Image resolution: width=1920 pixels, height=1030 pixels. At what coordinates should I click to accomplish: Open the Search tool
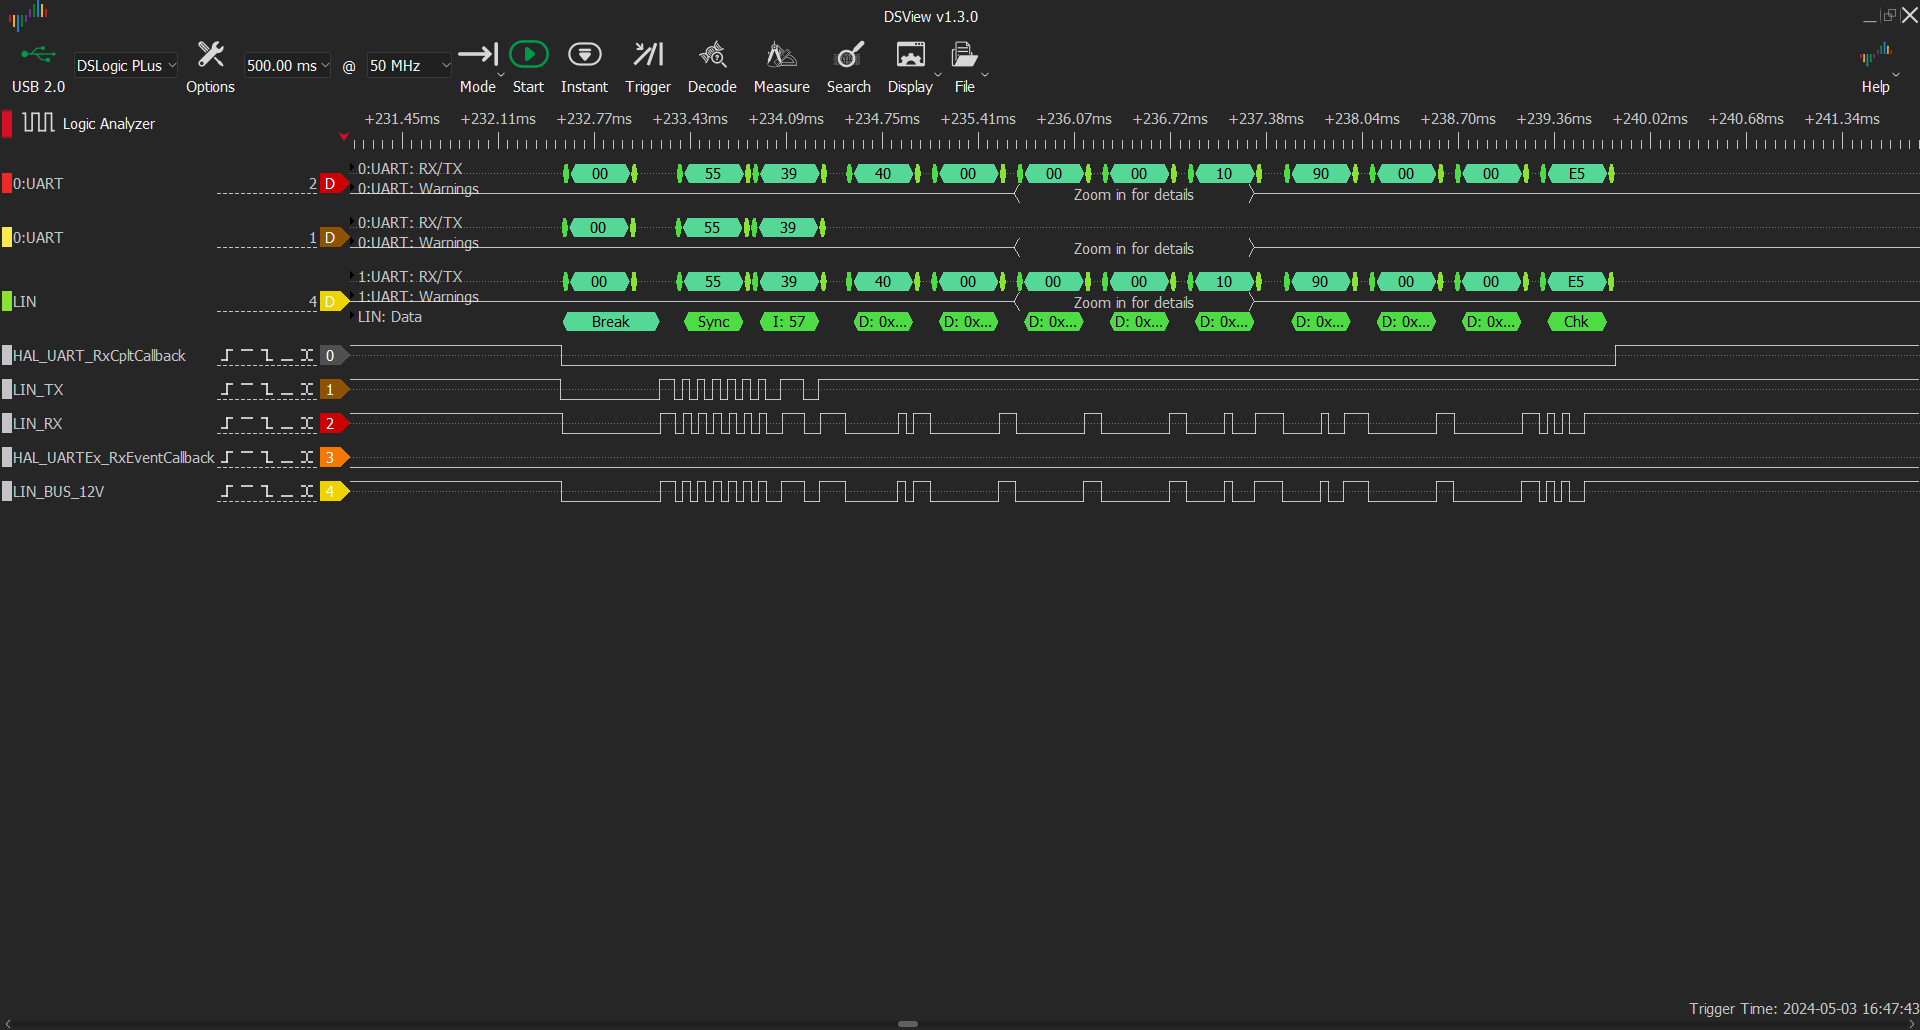(x=848, y=55)
